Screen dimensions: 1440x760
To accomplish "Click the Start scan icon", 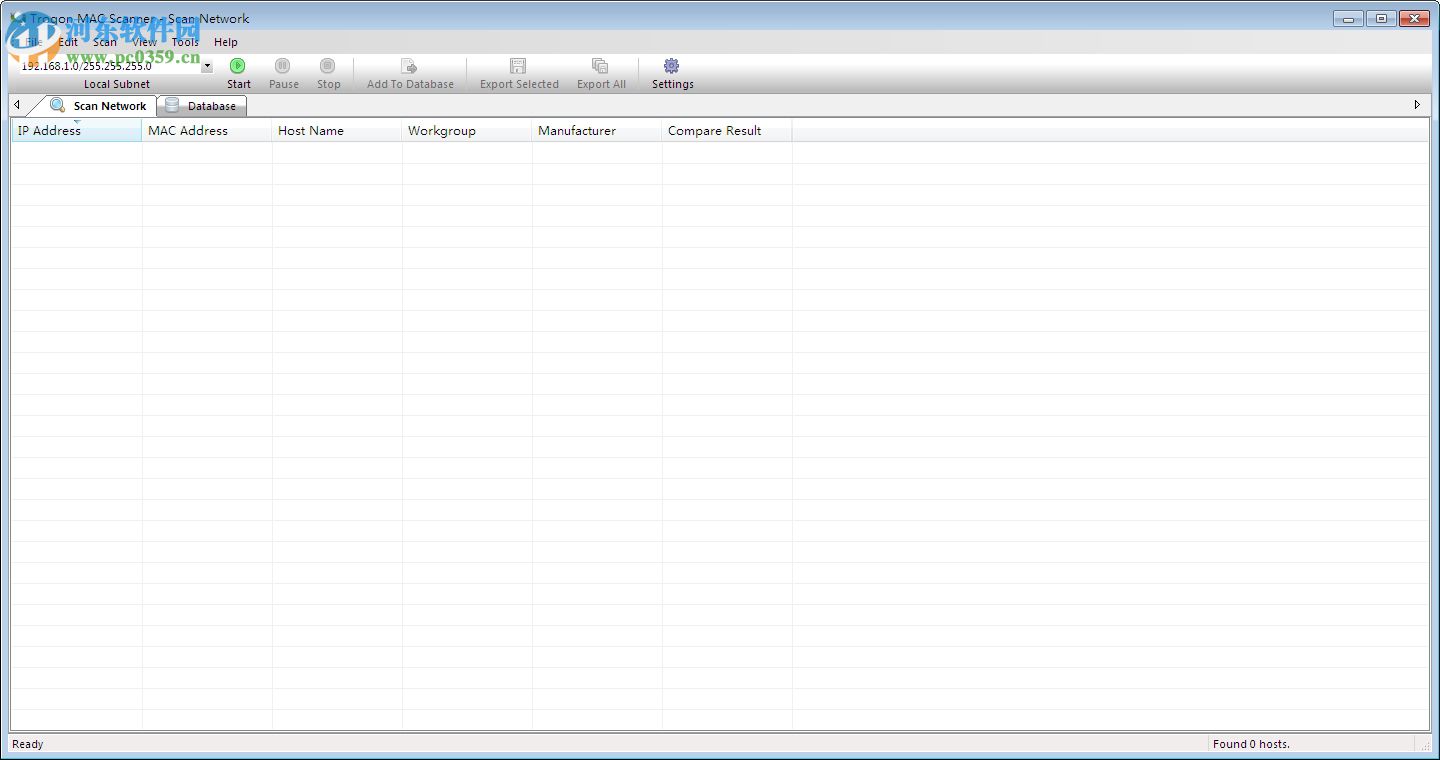I will (238, 66).
